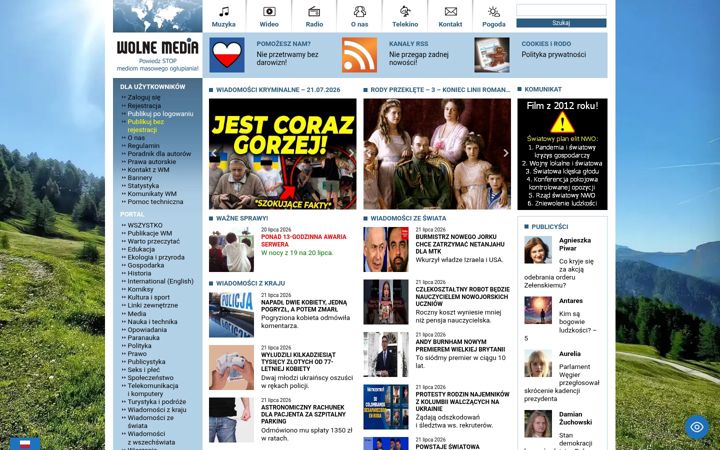
Task: Select the Polityka portal category
Action: pos(139,346)
